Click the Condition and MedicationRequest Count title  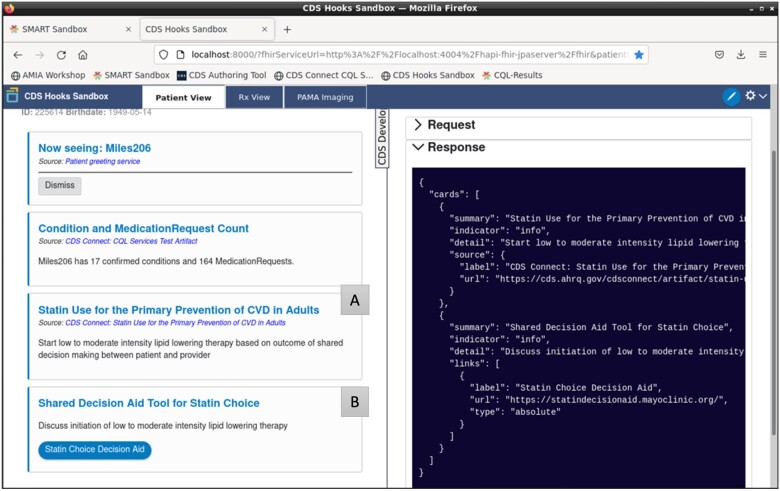pyautogui.click(x=143, y=228)
